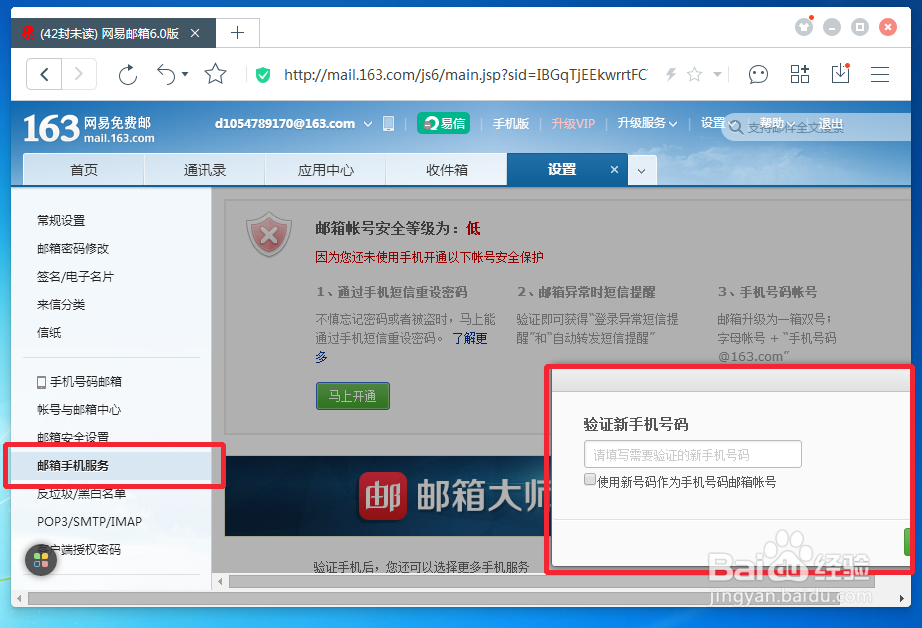922x628 pixels.
Task: Open the 易信 green button
Action: [443, 123]
